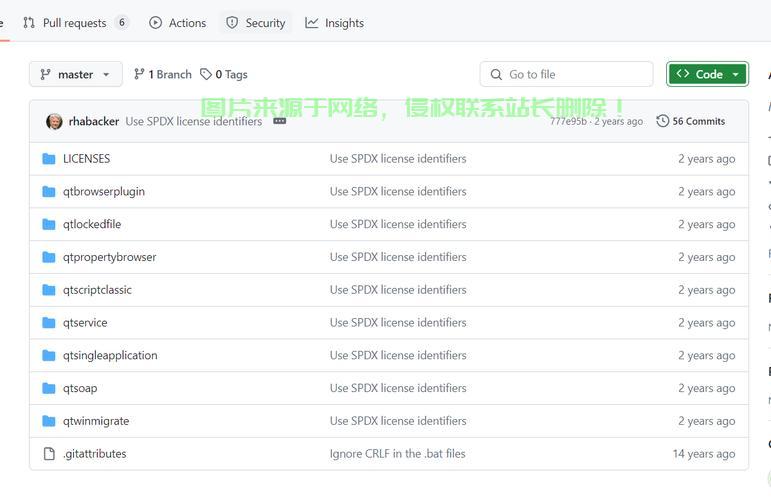Open commit message in the qtservice row
This screenshot has width=771, height=500.
tap(398, 323)
